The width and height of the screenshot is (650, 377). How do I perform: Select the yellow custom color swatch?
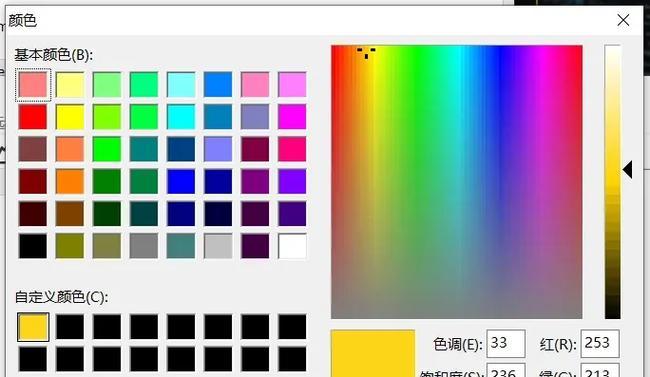pos(33,327)
